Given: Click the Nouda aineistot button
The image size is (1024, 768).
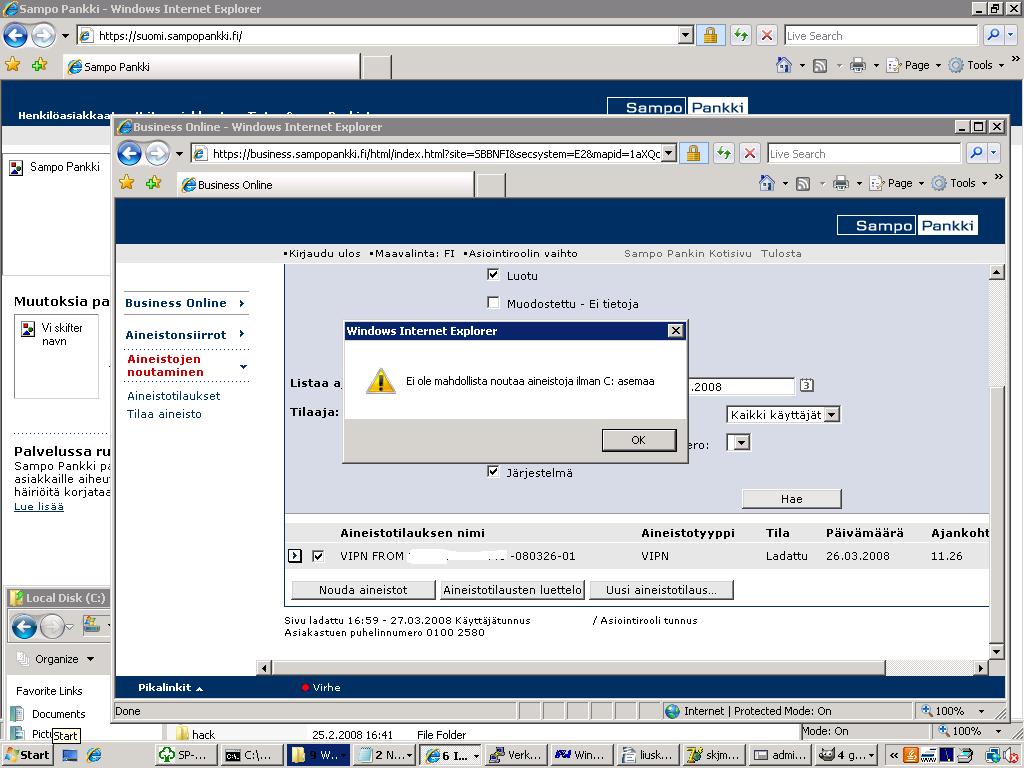Looking at the screenshot, I should (363, 590).
